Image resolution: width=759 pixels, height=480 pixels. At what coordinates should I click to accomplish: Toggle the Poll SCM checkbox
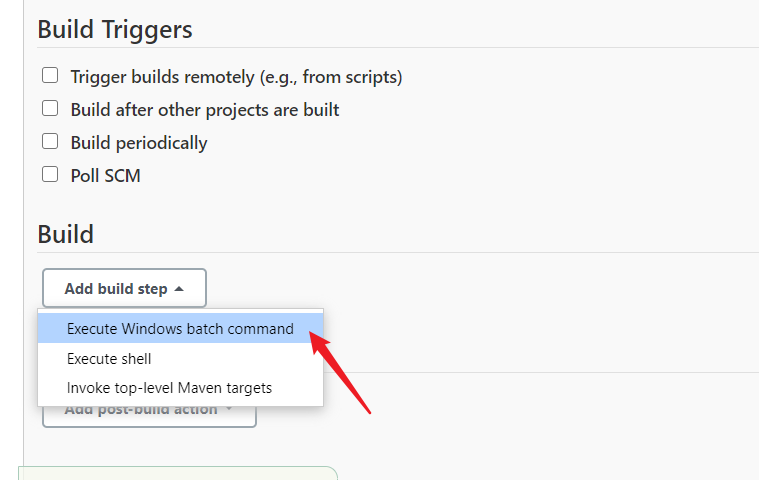tap(50, 174)
